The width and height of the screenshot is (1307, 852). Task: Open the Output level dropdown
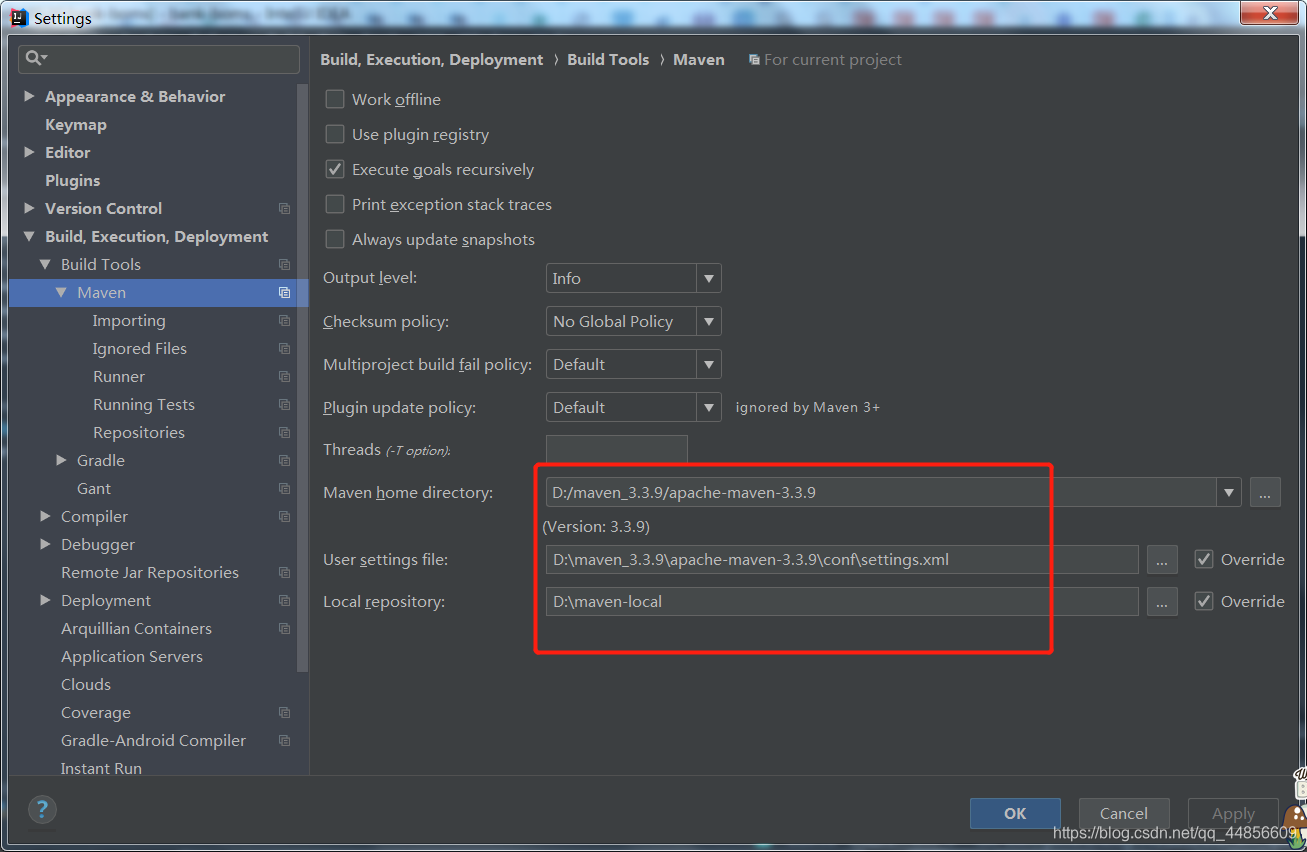[634, 278]
